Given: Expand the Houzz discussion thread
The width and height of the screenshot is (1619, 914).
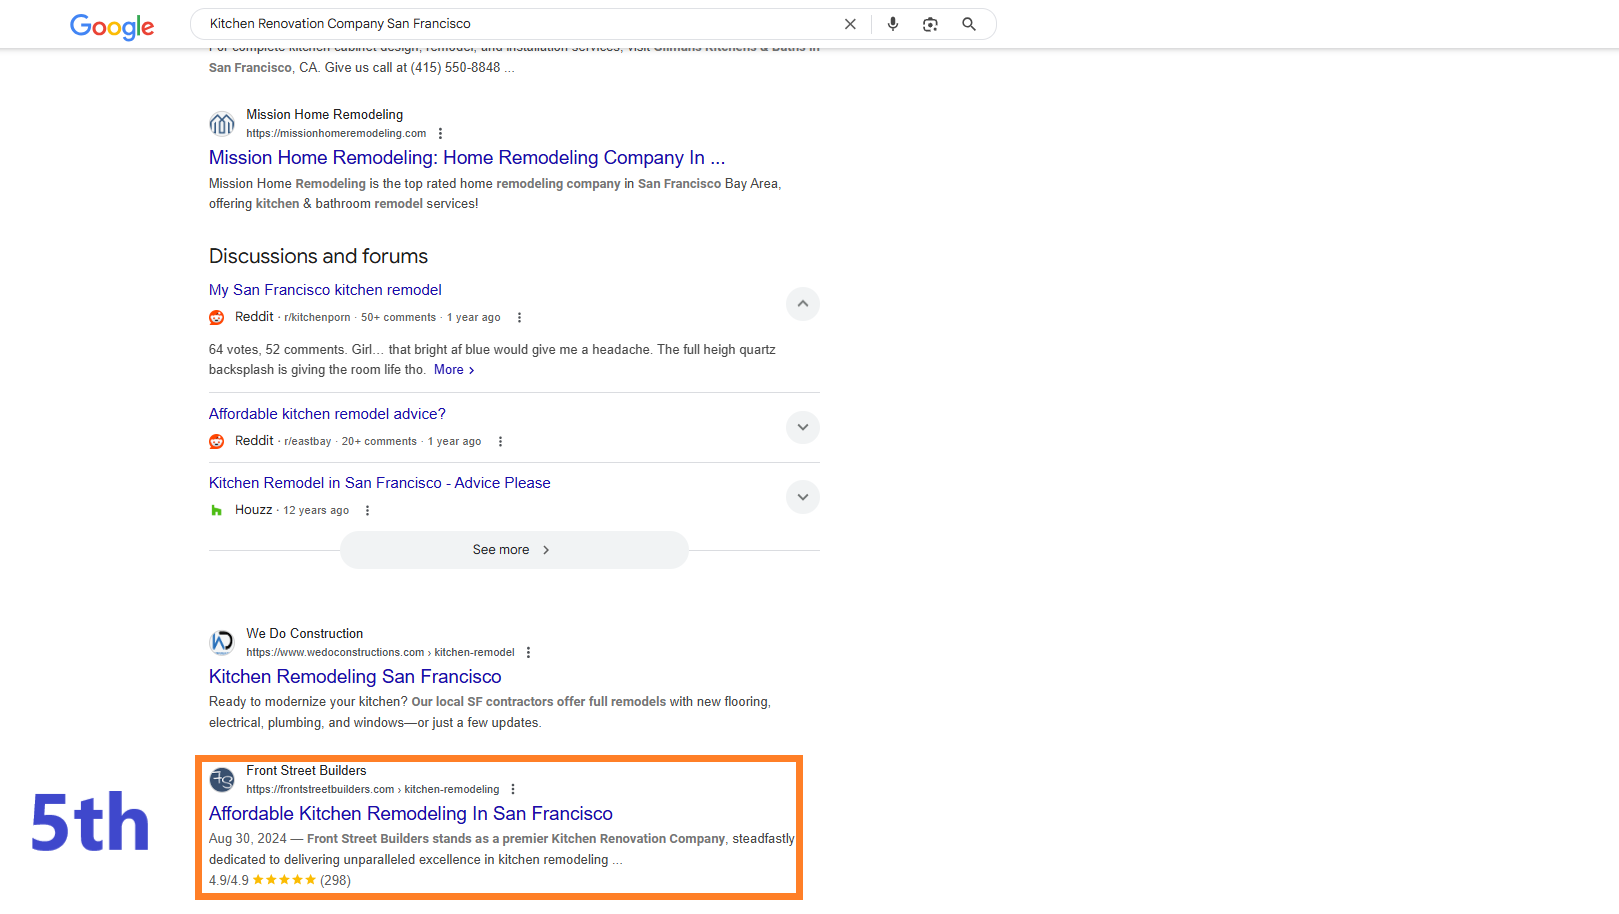Looking at the screenshot, I should pos(803,497).
